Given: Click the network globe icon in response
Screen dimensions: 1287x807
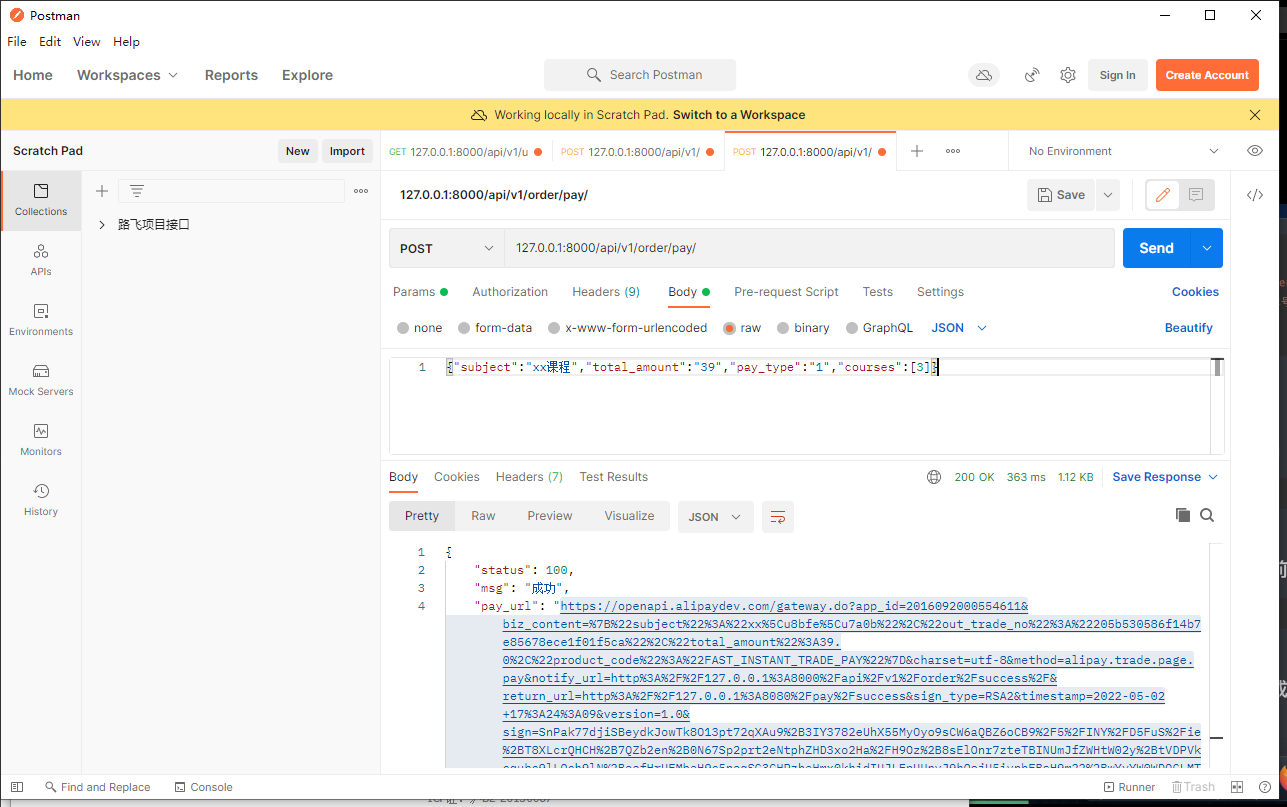Looking at the screenshot, I should pos(934,477).
